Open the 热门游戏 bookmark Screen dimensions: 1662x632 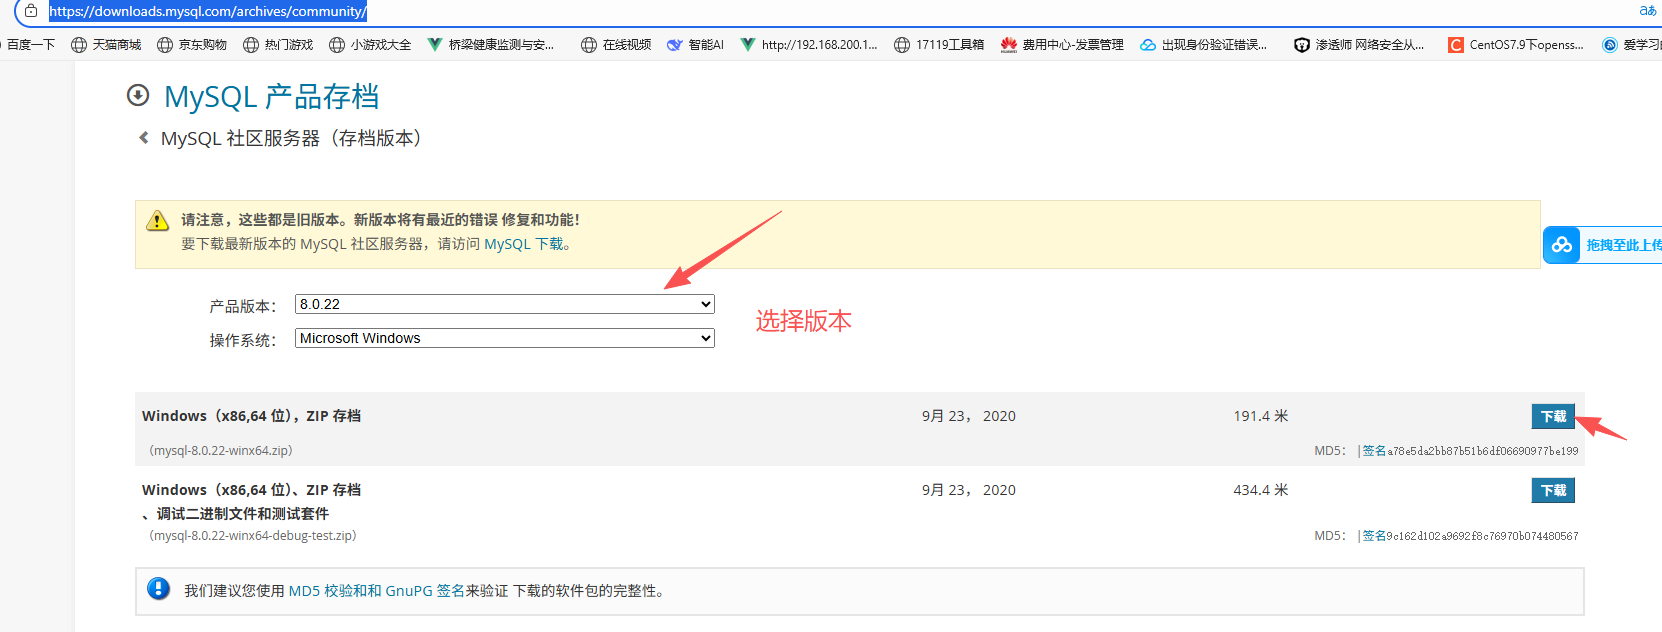pyautogui.click(x=278, y=45)
